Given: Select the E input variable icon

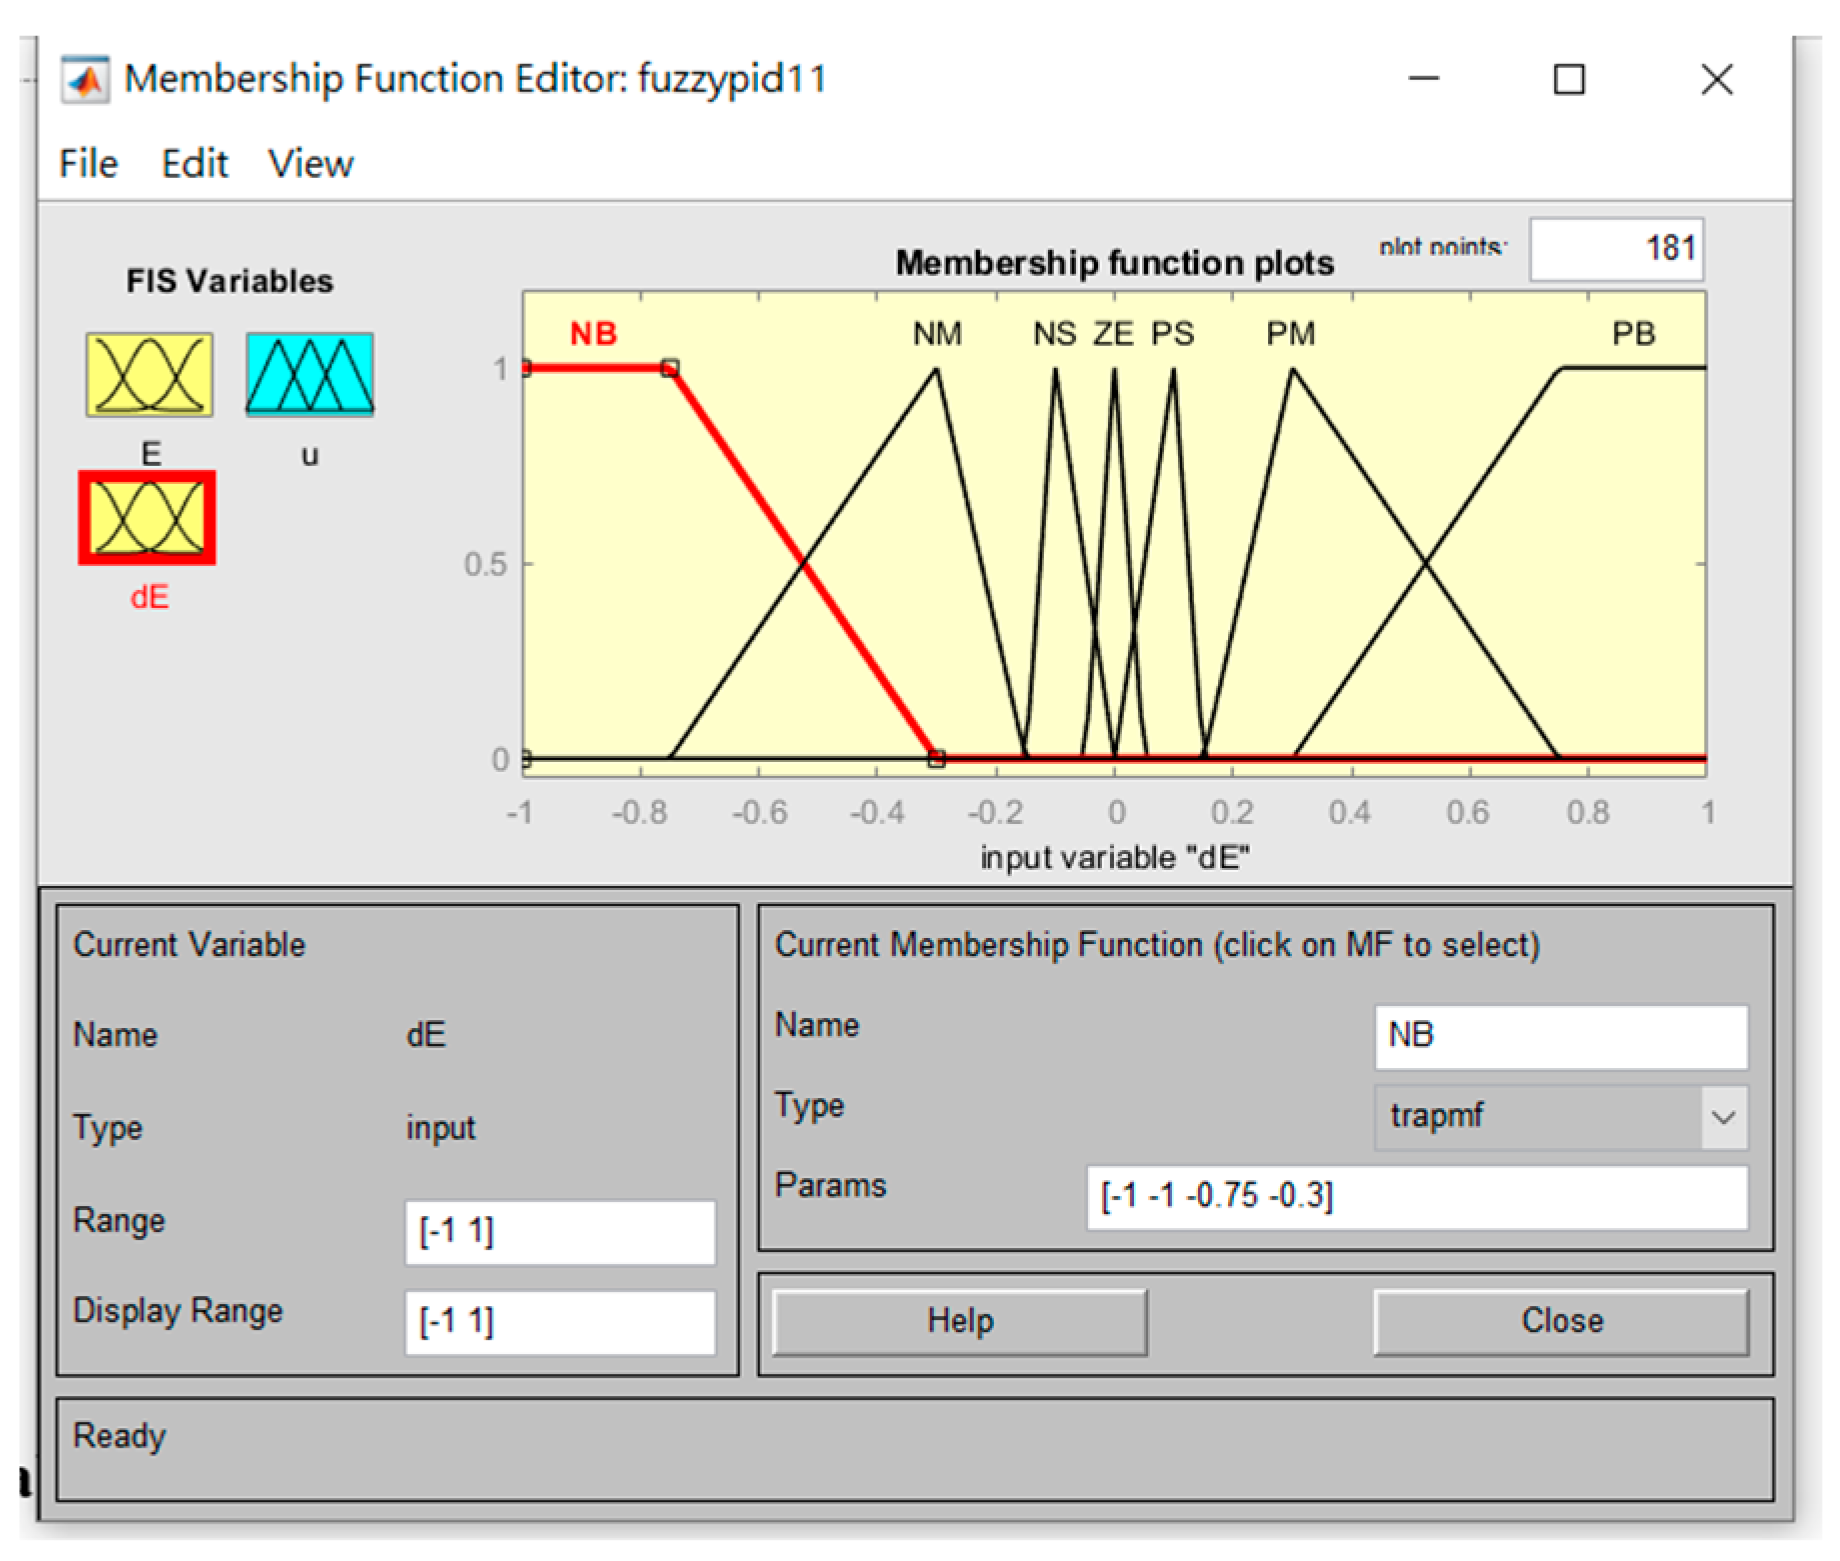Looking at the screenshot, I should pyautogui.click(x=149, y=375).
